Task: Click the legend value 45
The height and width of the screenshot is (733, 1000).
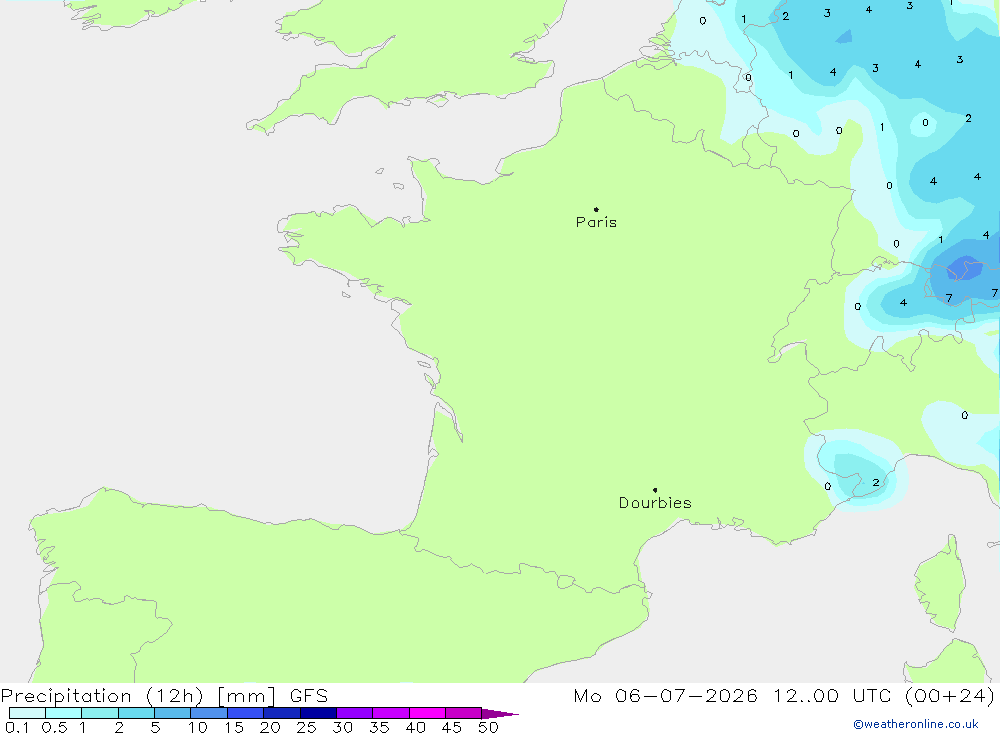Action: [452, 727]
